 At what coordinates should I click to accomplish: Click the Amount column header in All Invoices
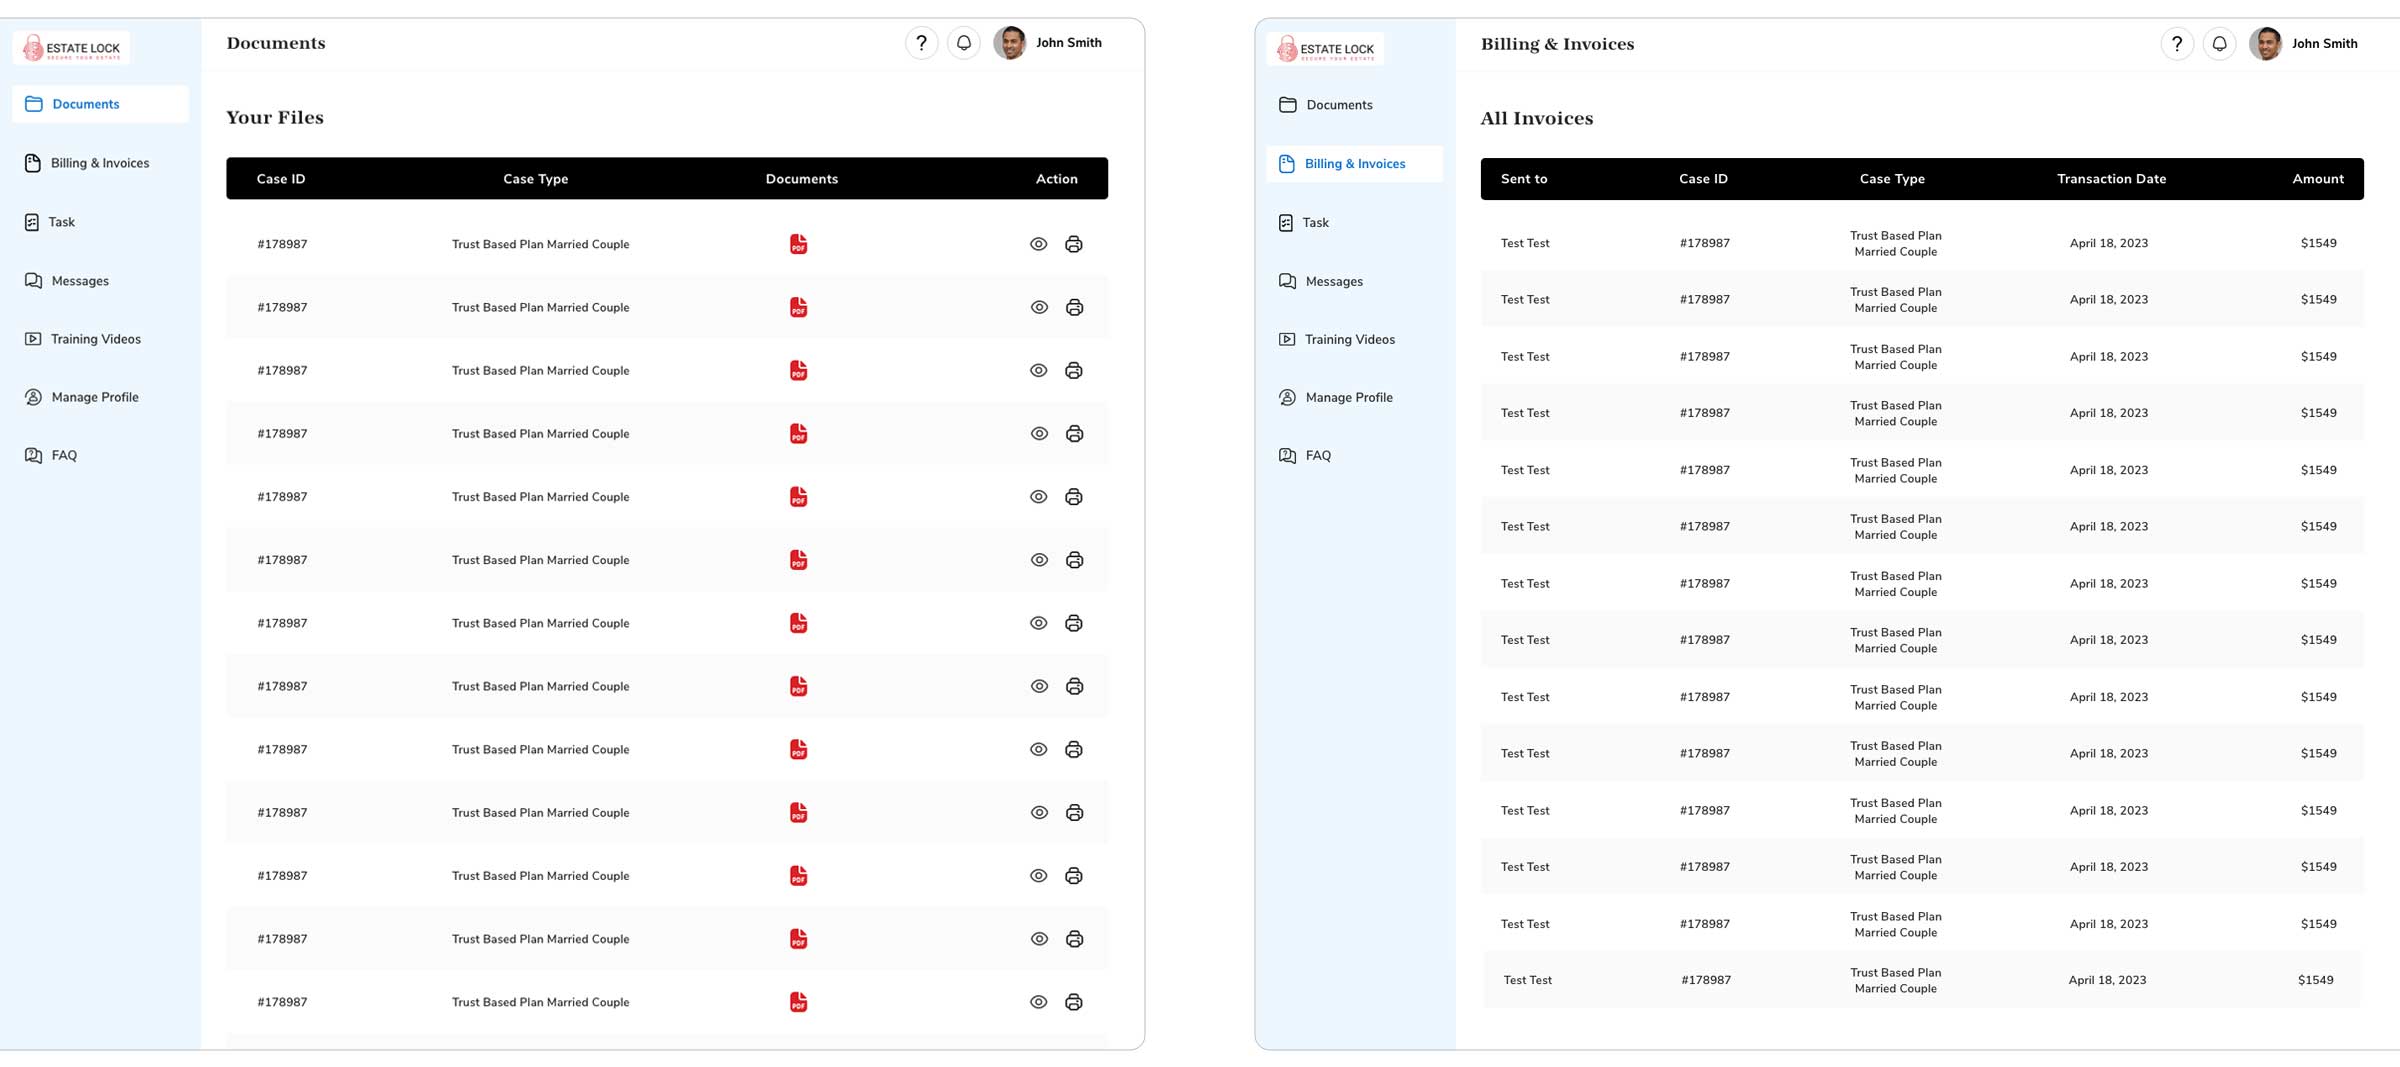[x=2317, y=179]
